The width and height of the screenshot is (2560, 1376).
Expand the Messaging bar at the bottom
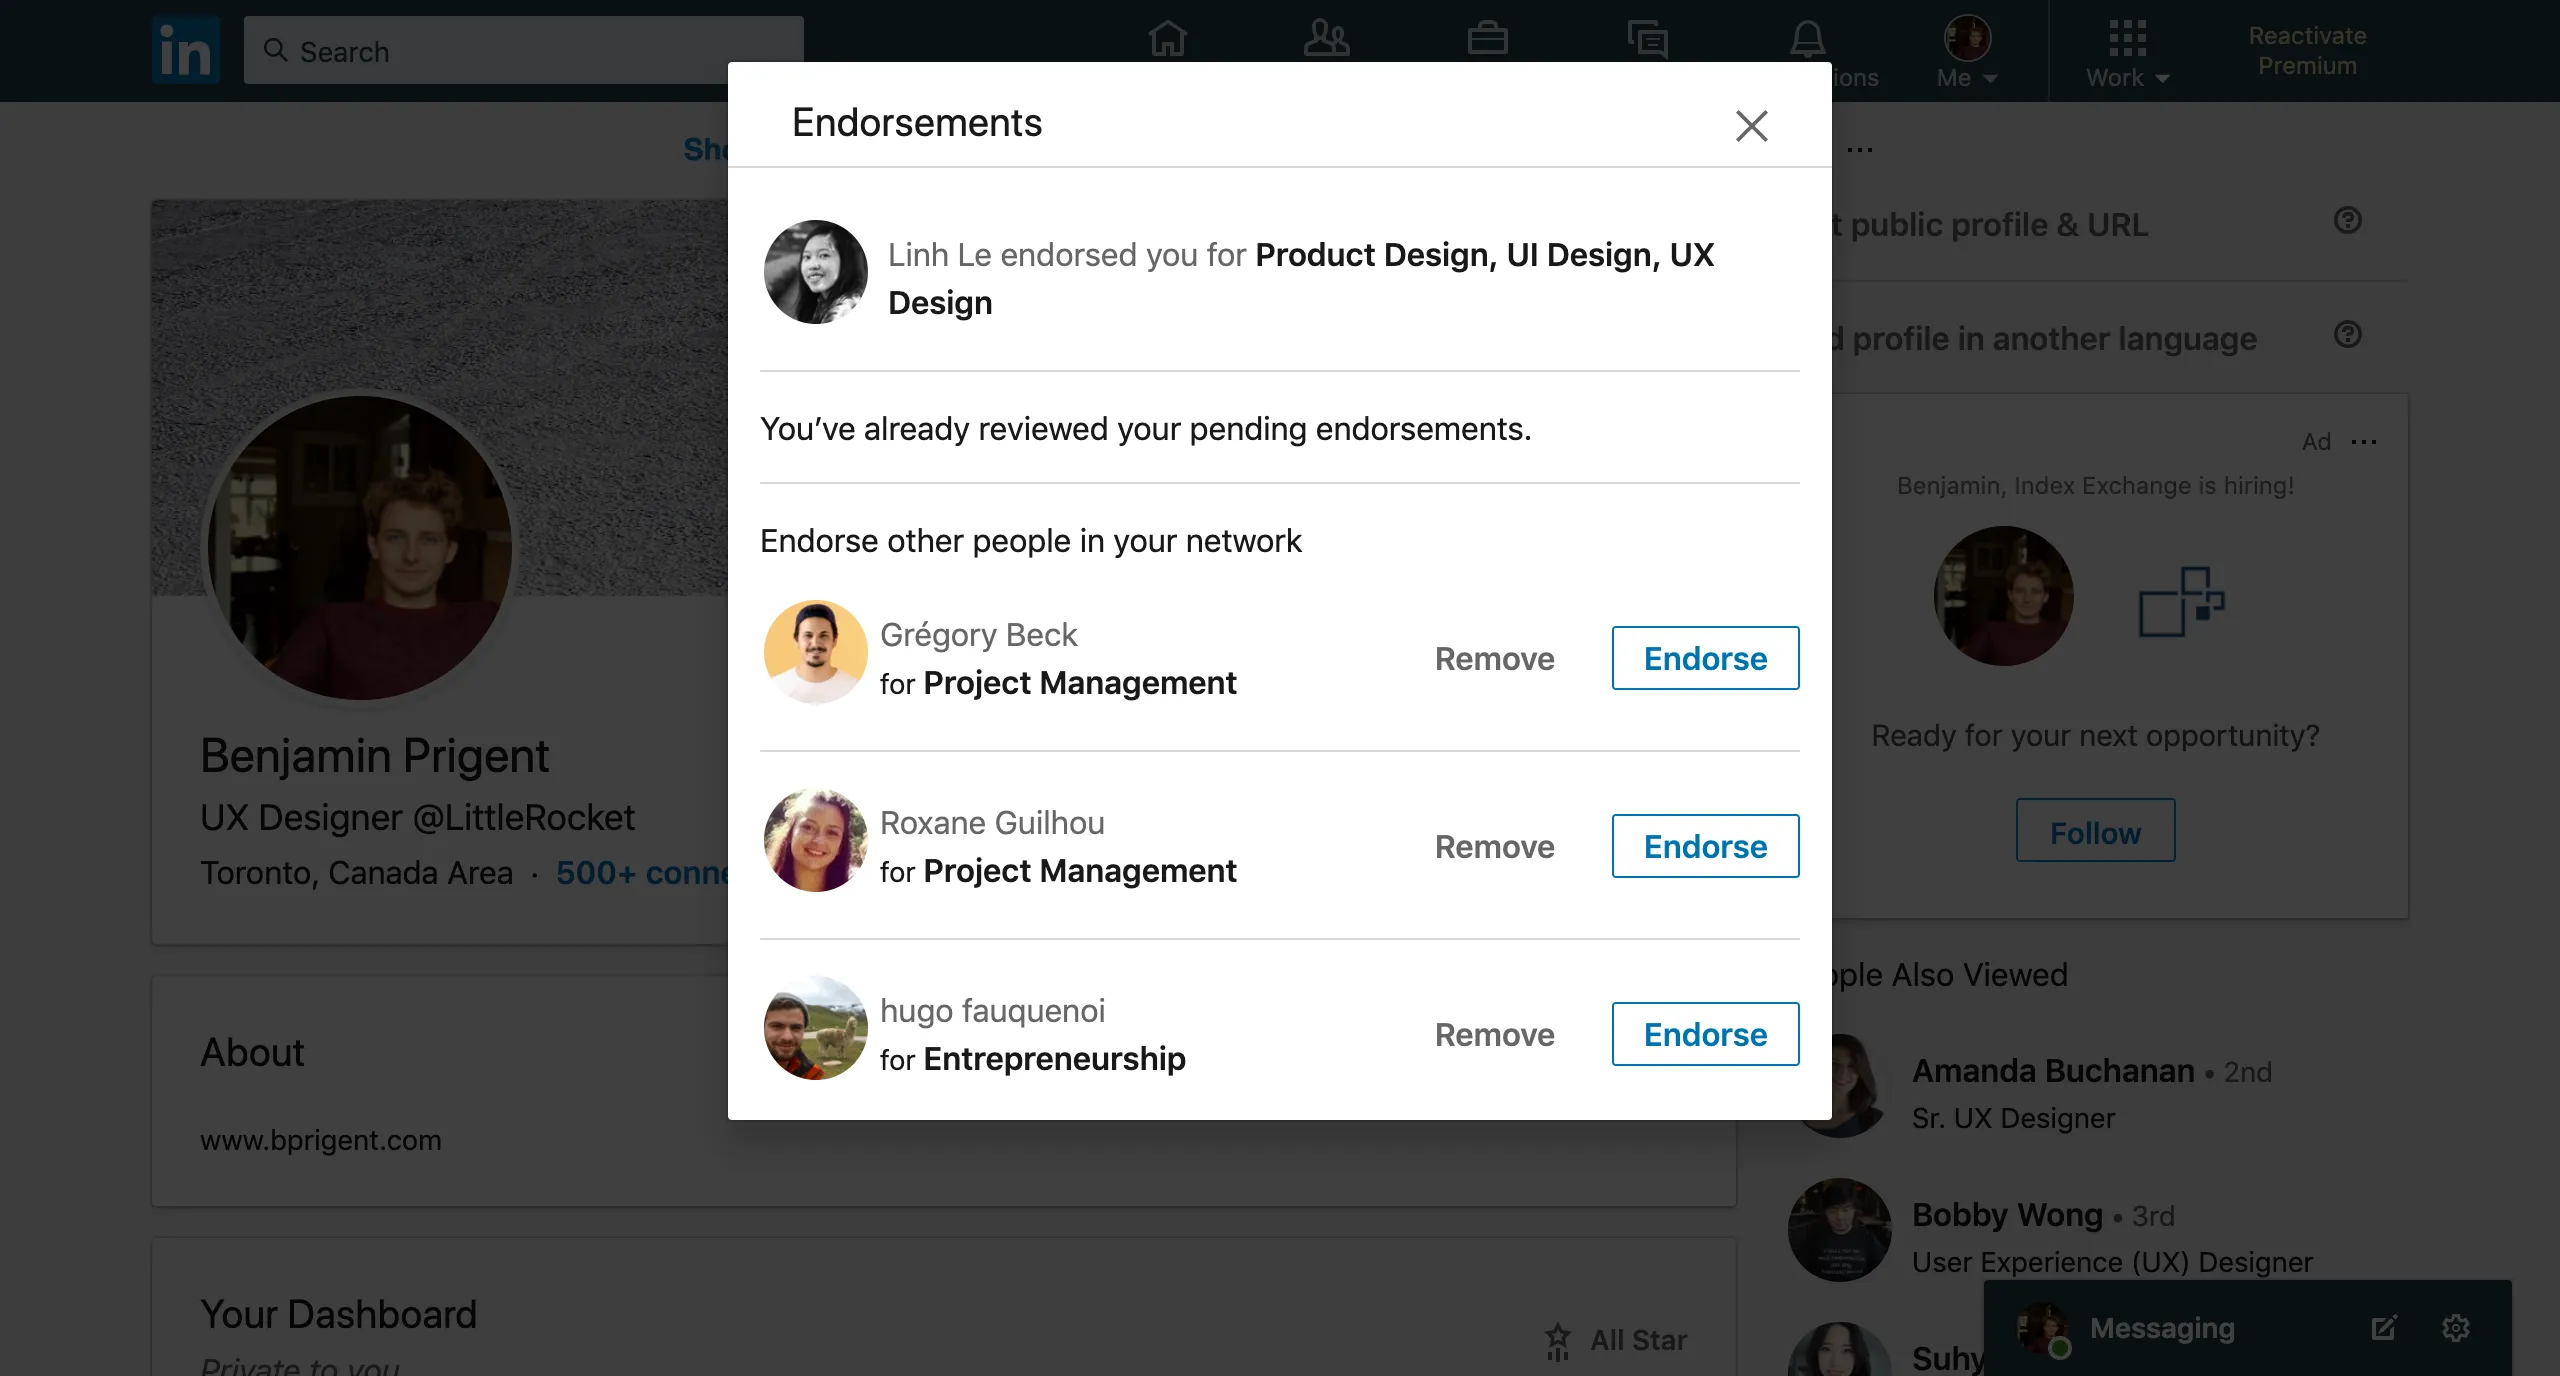[x=2160, y=1328]
